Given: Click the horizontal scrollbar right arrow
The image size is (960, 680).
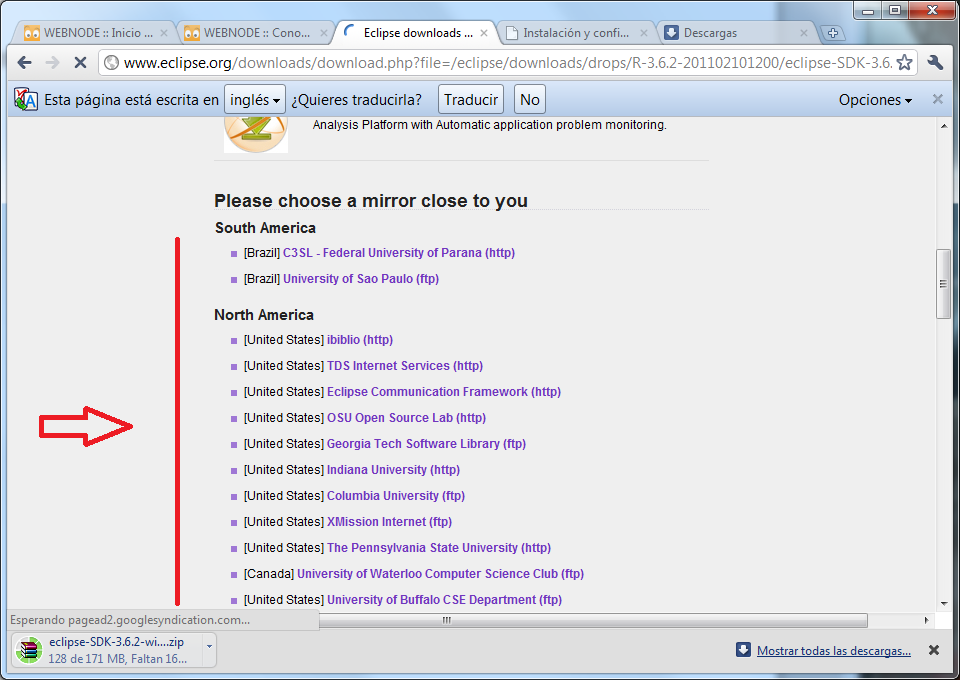Looking at the screenshot, I should tap(926, 620).
